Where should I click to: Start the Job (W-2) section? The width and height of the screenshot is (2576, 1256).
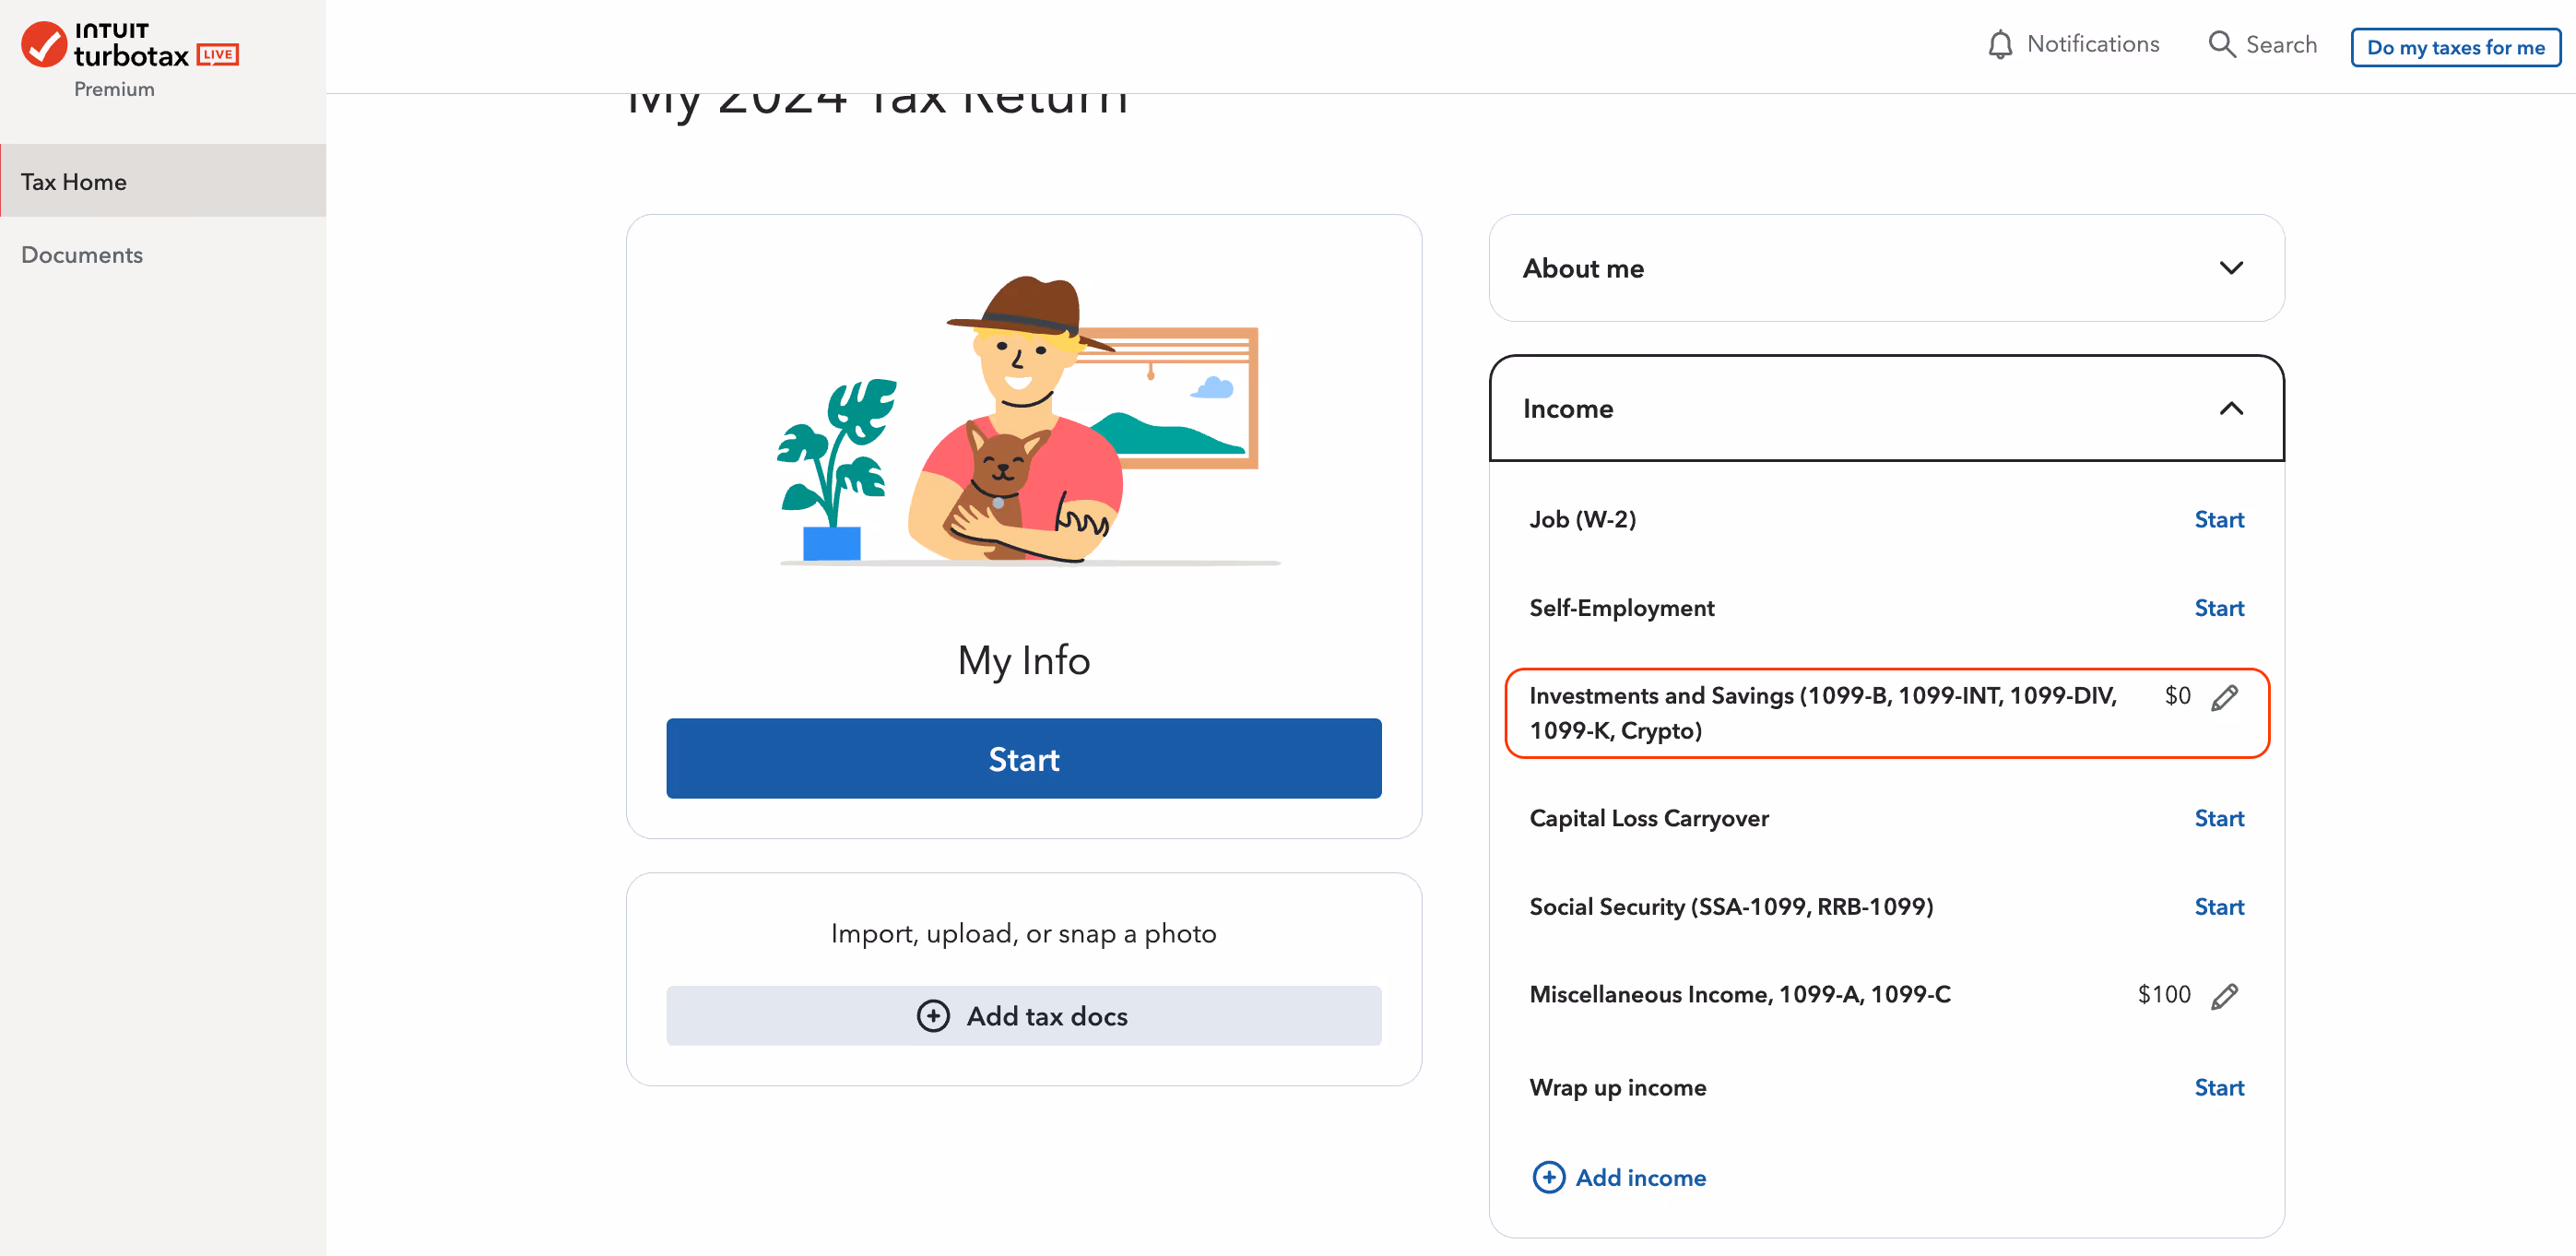pos(2218,520)
